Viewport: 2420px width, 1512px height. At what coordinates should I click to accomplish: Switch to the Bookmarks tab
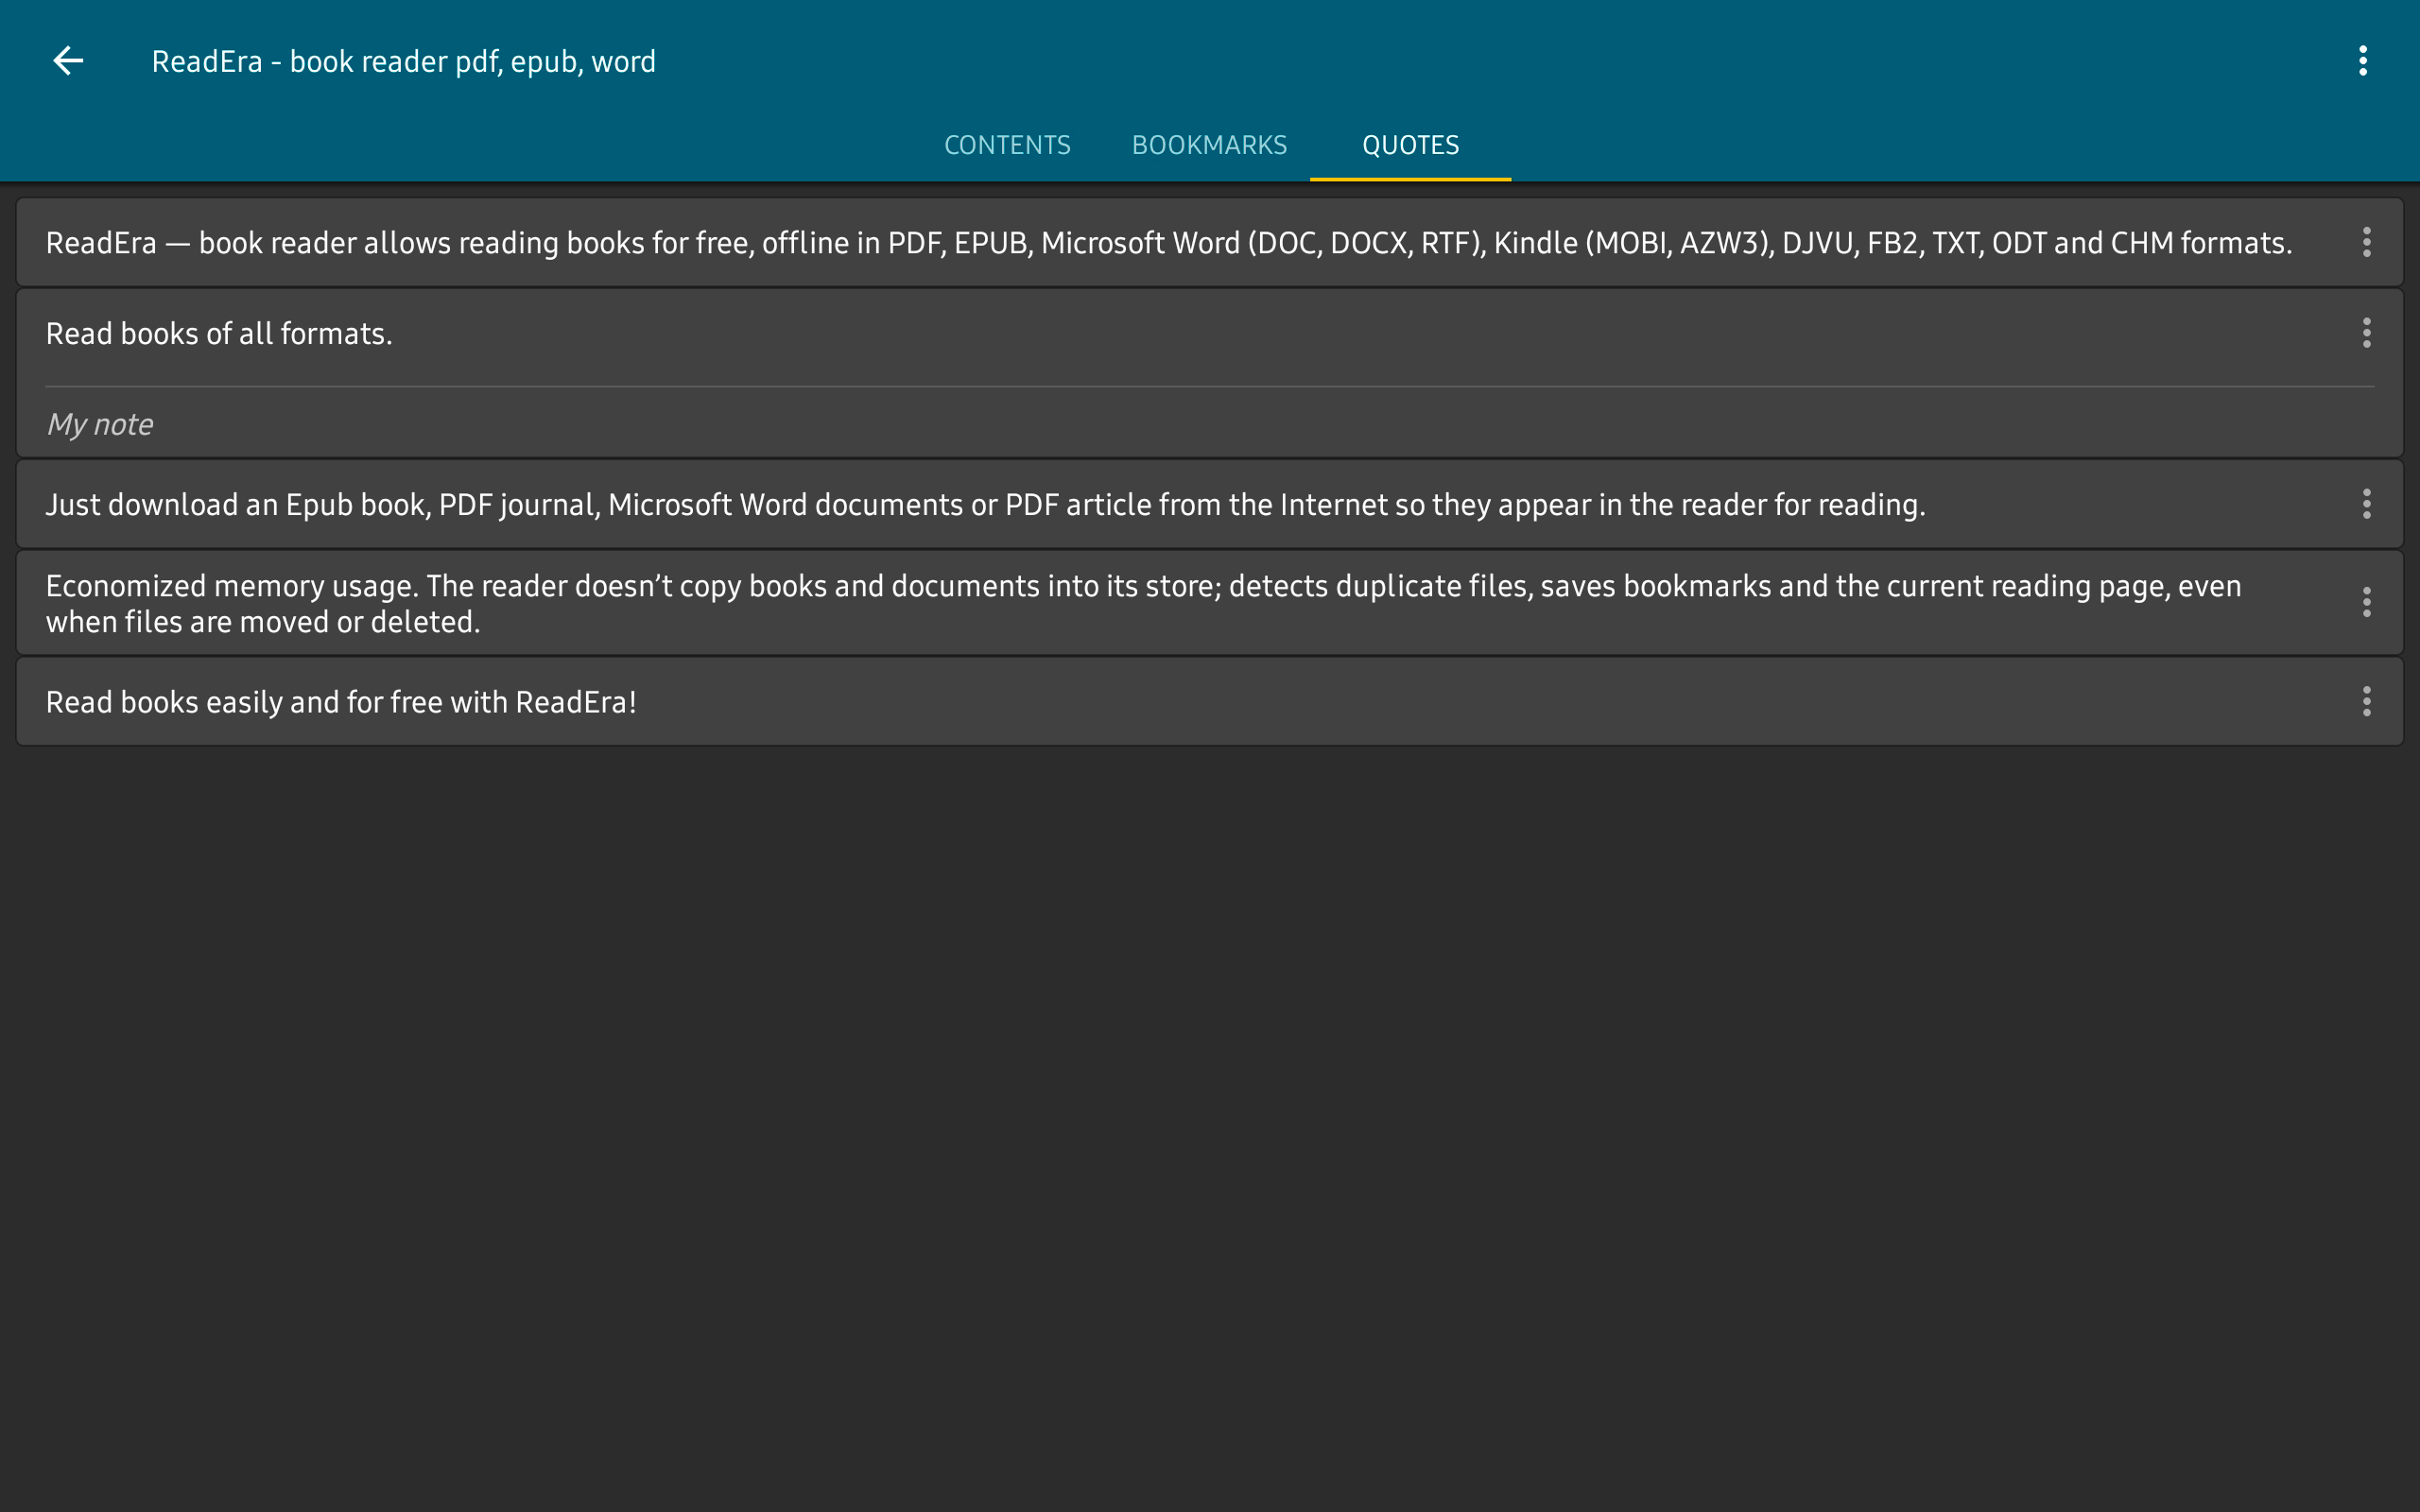(x=1209, y=145)
